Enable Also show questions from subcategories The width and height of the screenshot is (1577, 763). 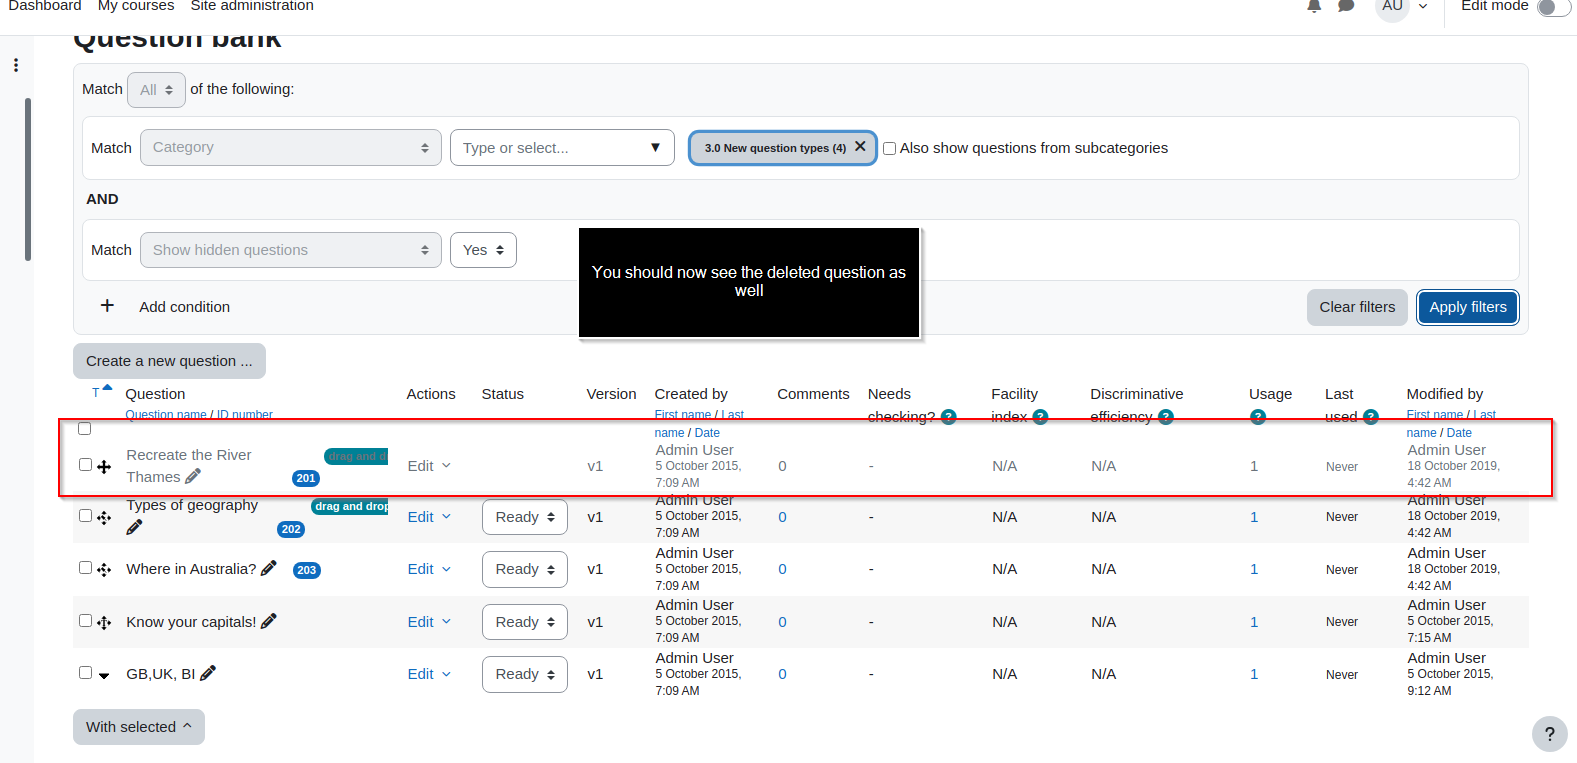click(889, 148)
